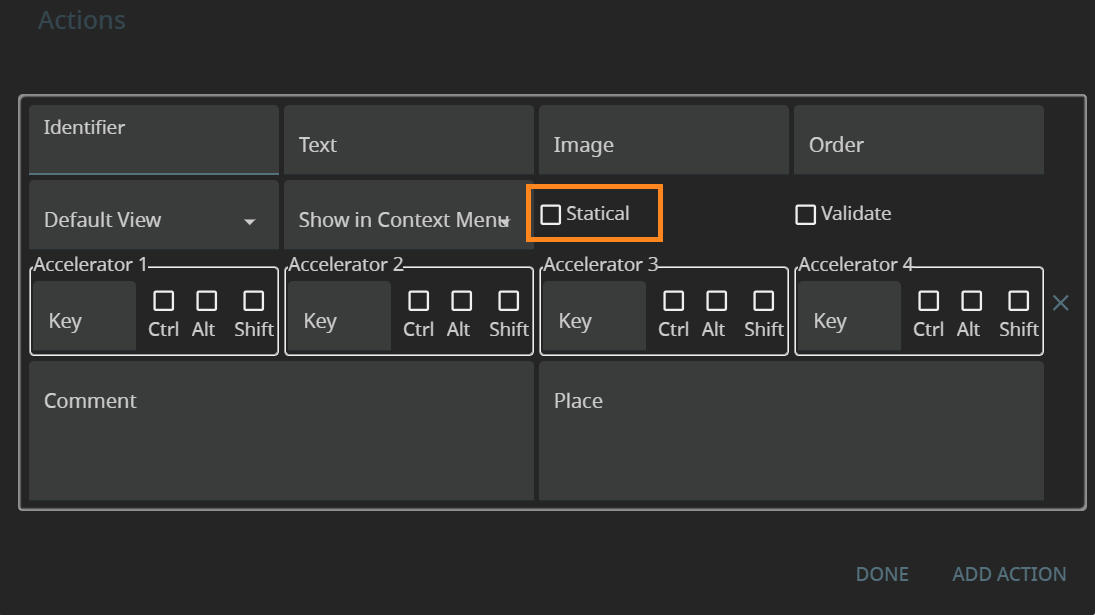Screen dimensions: 1095x615
Task: Expand the Show in Context Menu dropdown
Action: (408, 220)
